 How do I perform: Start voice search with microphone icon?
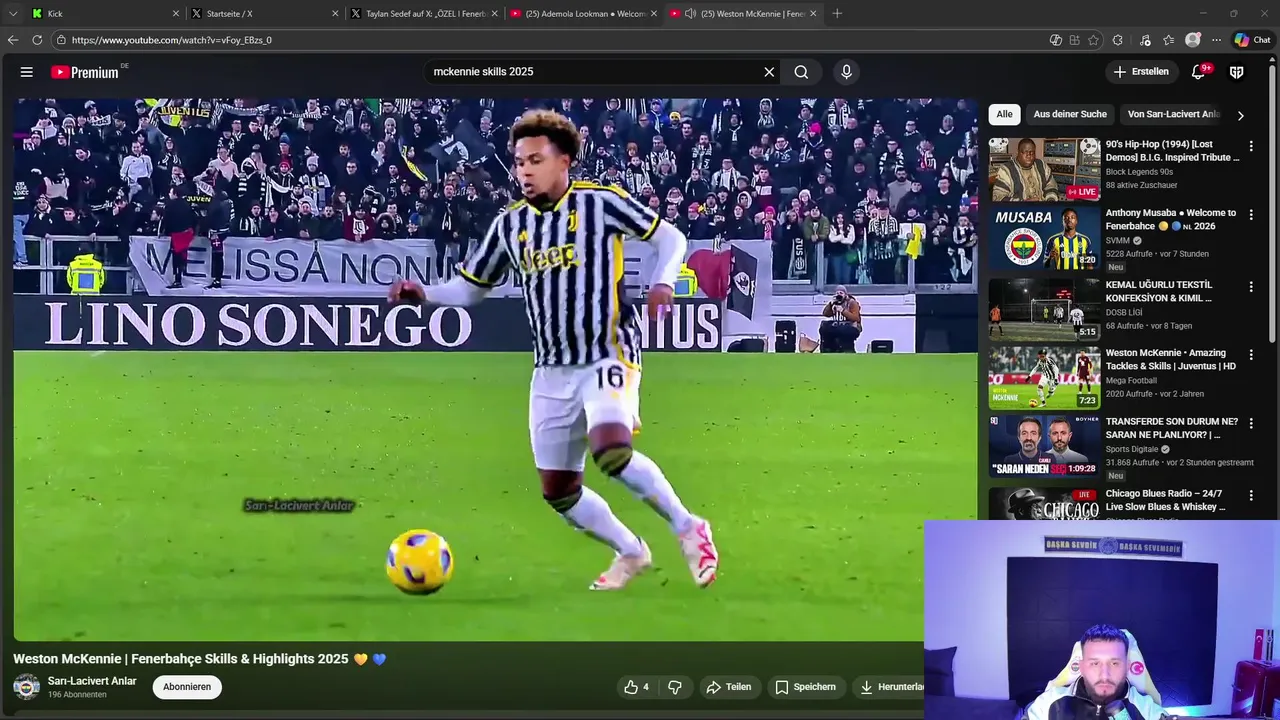846,72
